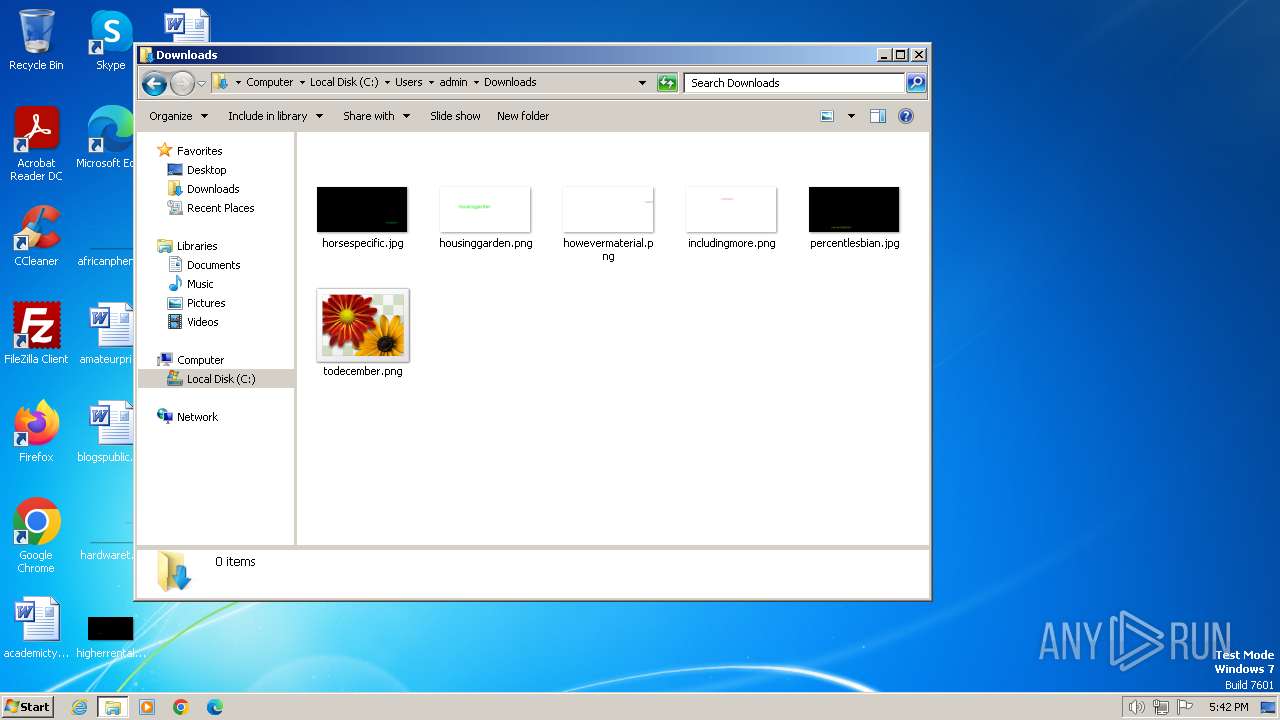Click Windows Explorer taskbar button

113,707
